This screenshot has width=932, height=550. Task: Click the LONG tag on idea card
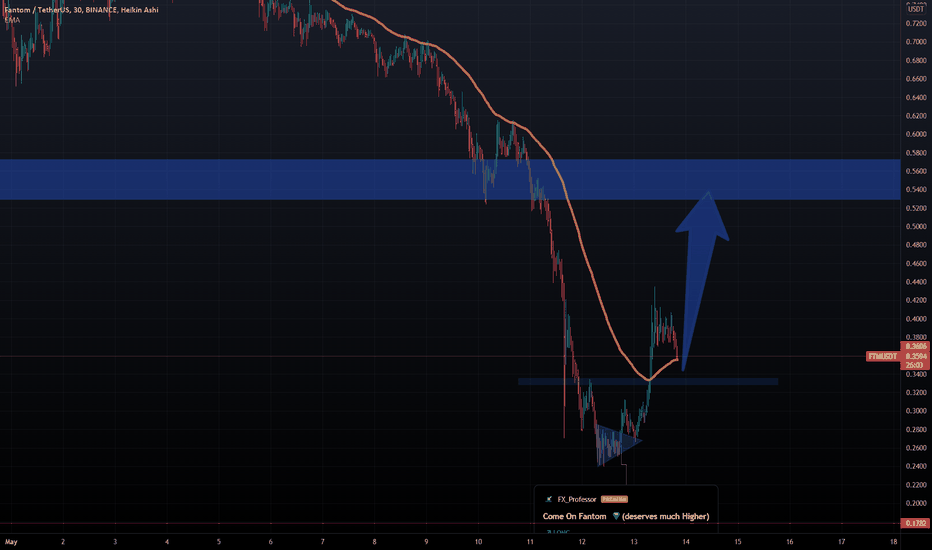coord(558,532)
